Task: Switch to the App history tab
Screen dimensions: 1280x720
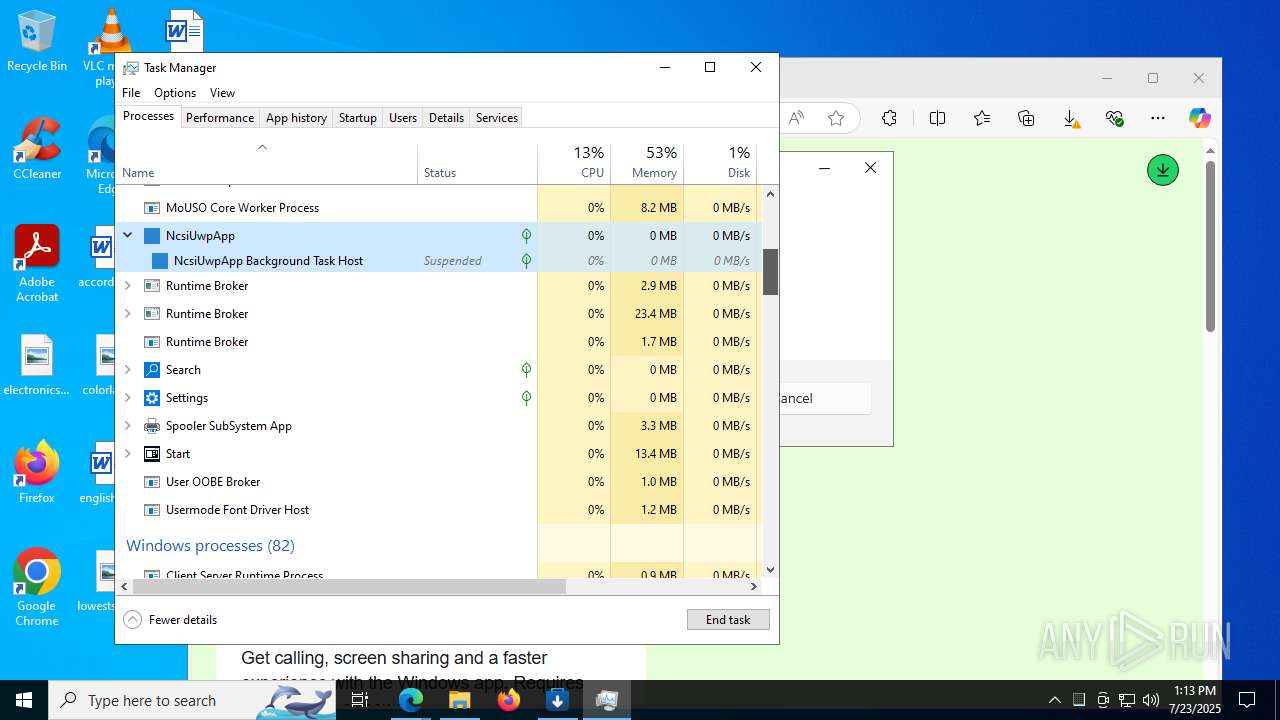Action: coord(296,118)
